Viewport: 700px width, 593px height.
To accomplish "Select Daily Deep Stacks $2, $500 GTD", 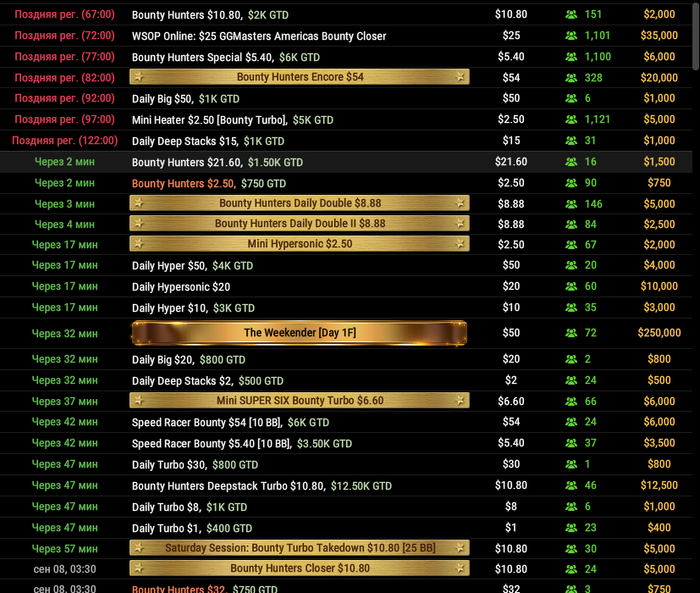I will 208,381.
